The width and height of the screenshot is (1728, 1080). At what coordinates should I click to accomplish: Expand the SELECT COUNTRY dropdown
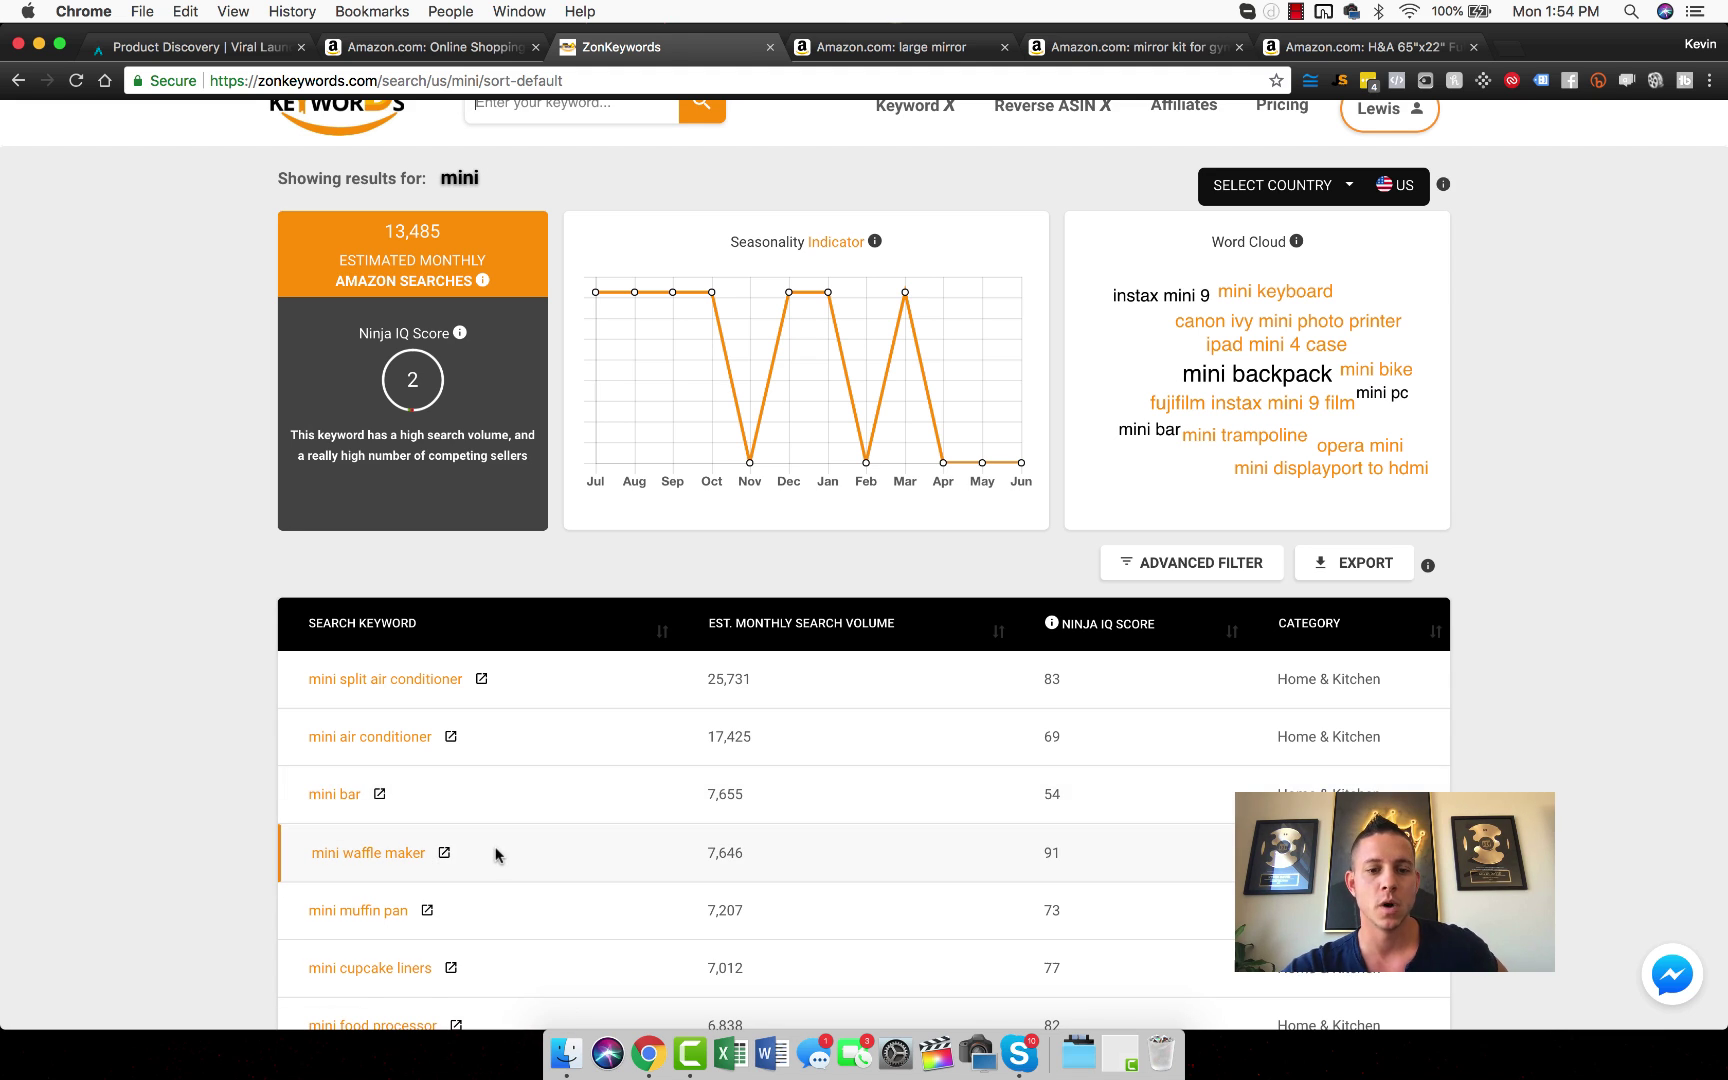coord(1282,185)
